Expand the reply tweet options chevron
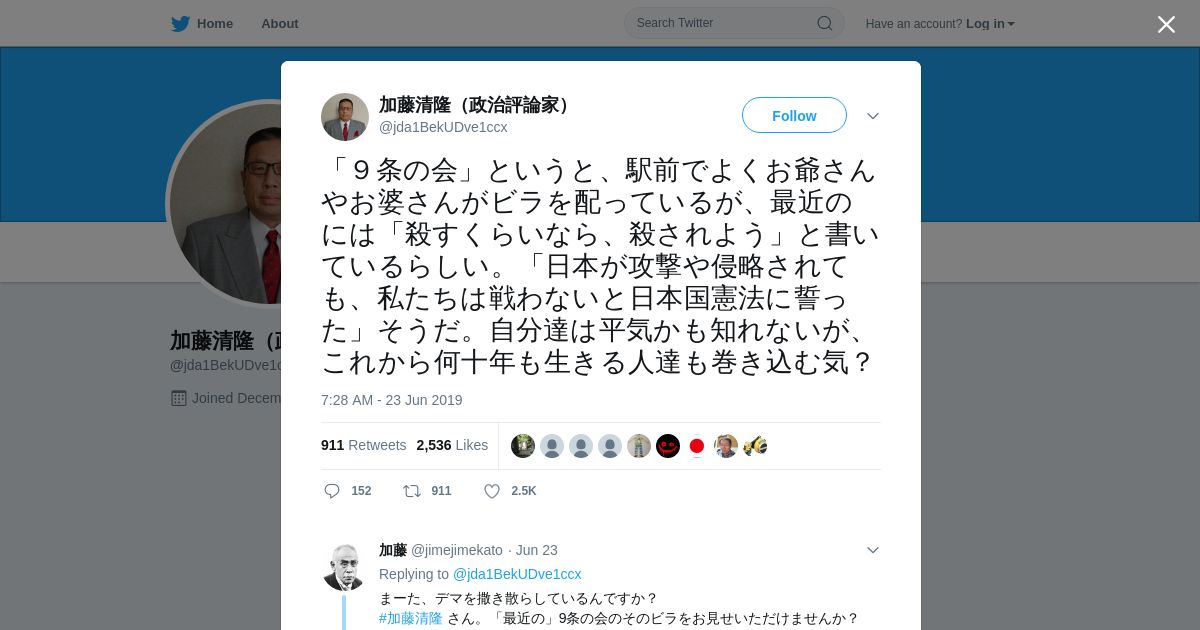The width and height of the screenshot is (1200, 630). [873, 550]
